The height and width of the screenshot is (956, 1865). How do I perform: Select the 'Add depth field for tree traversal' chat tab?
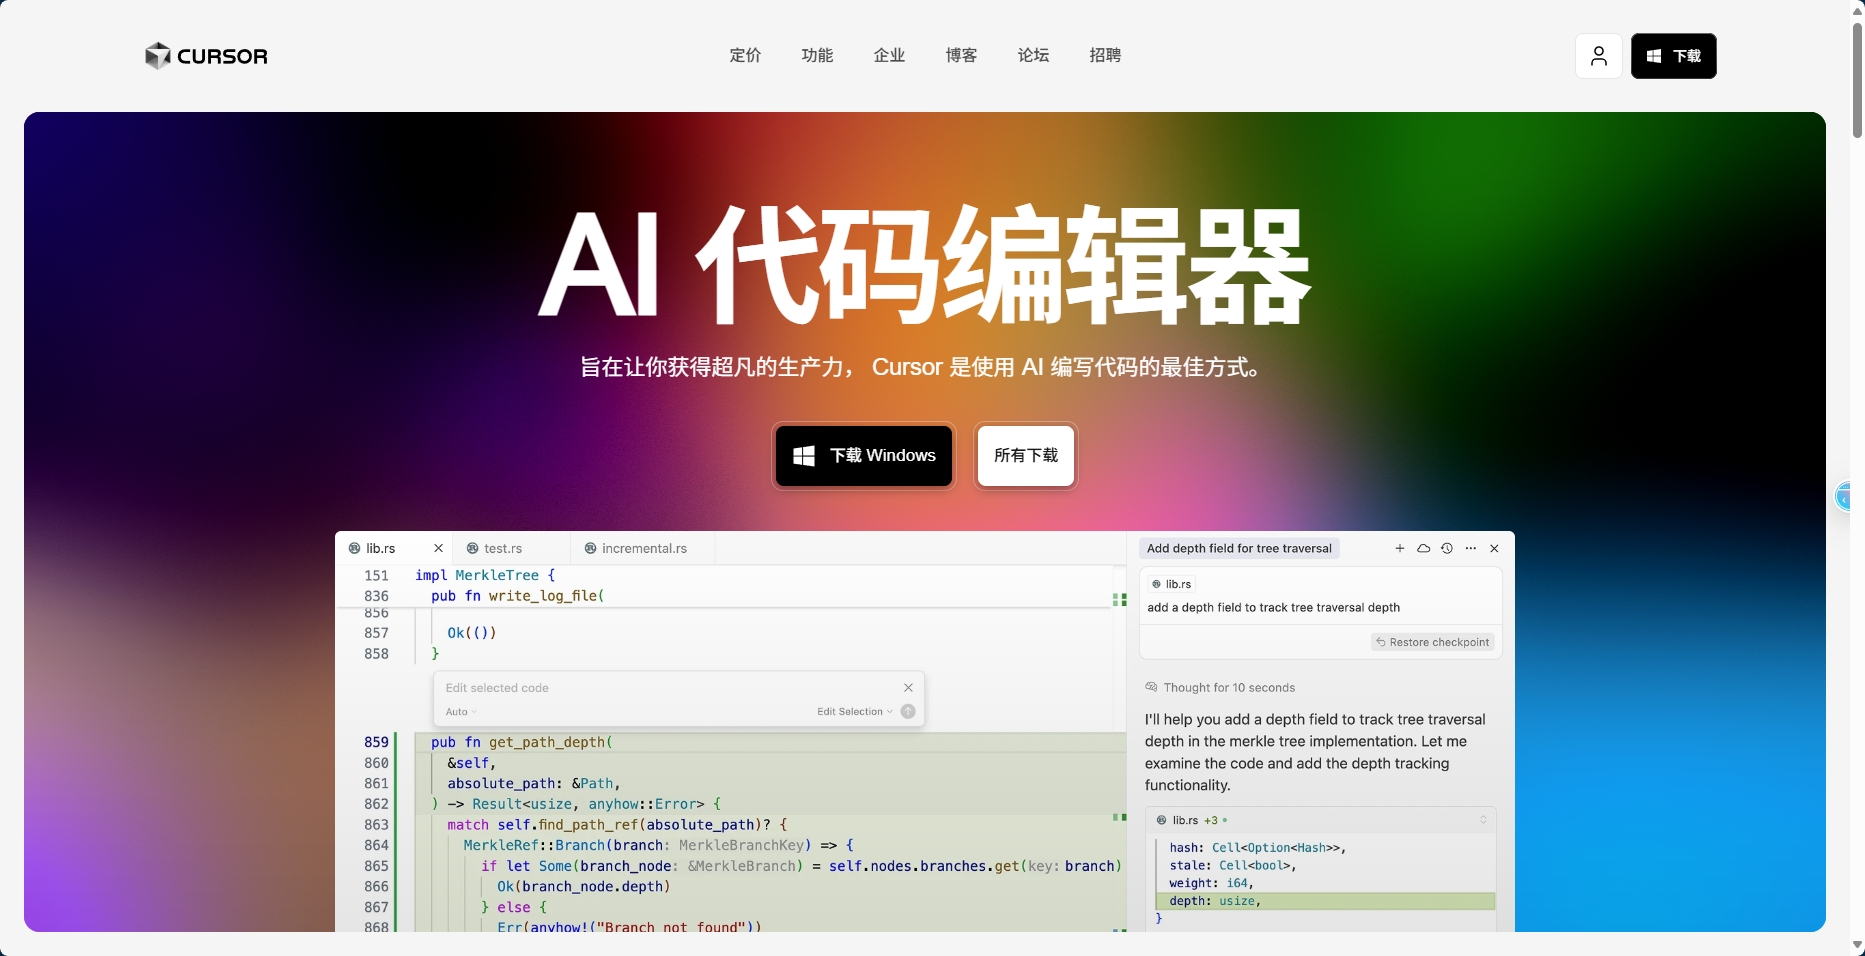point(1239,548)
